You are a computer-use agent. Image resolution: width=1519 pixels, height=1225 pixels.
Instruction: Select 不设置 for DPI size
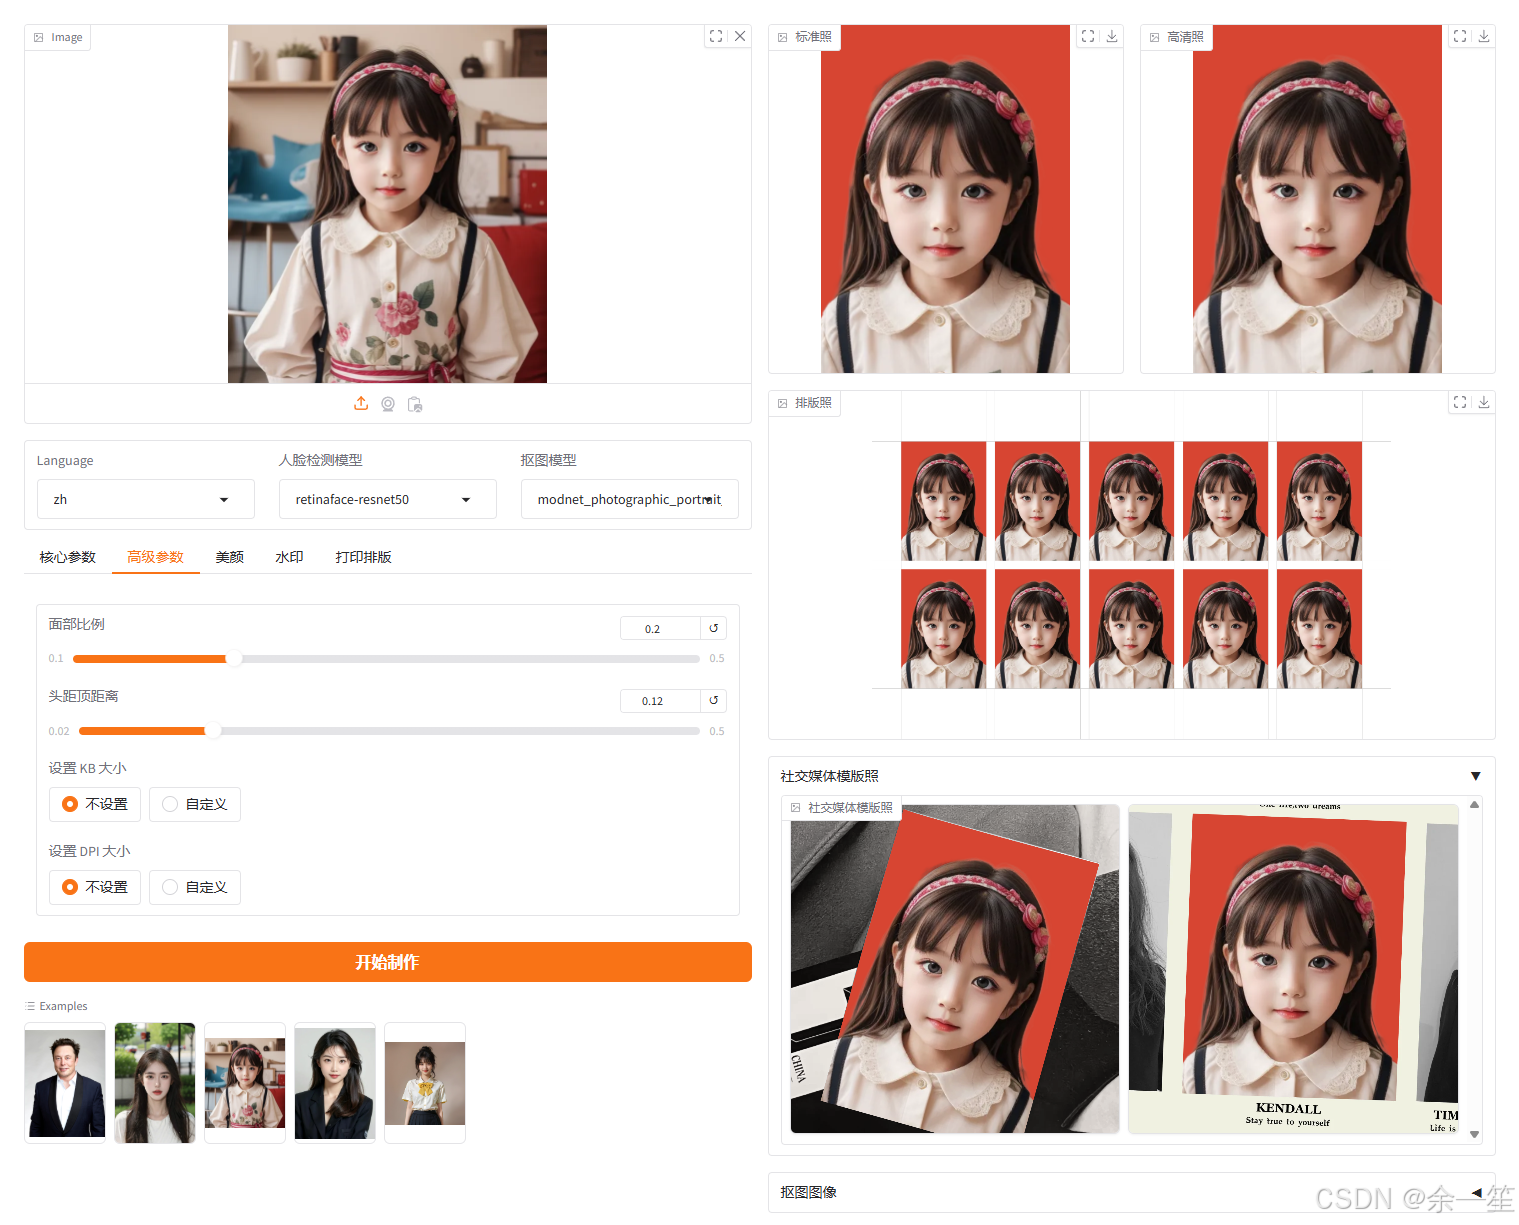tap(95, 887)
